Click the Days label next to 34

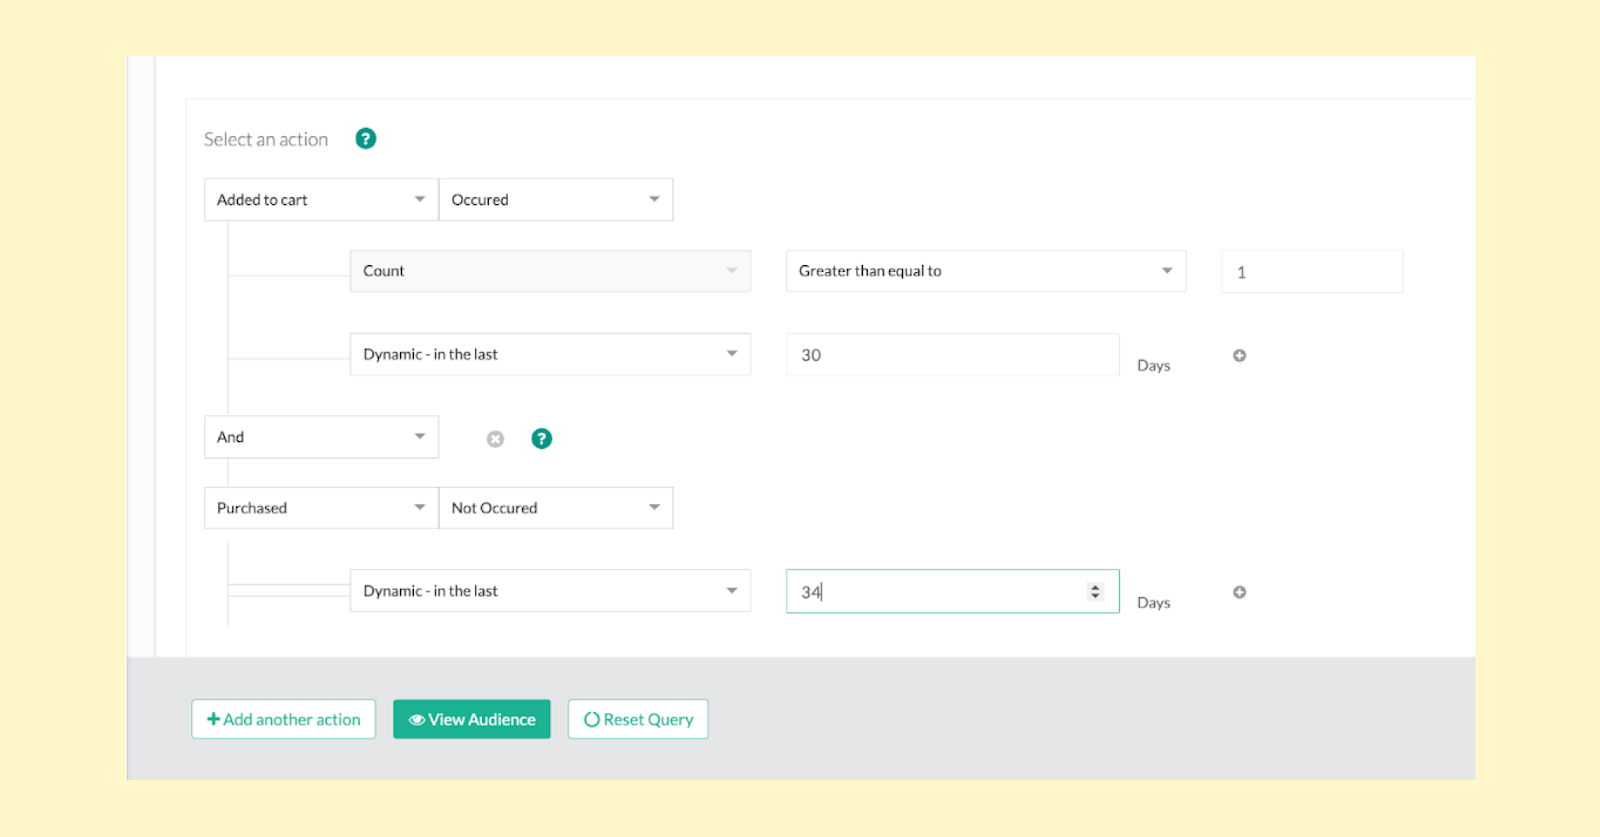(1153, 603)
